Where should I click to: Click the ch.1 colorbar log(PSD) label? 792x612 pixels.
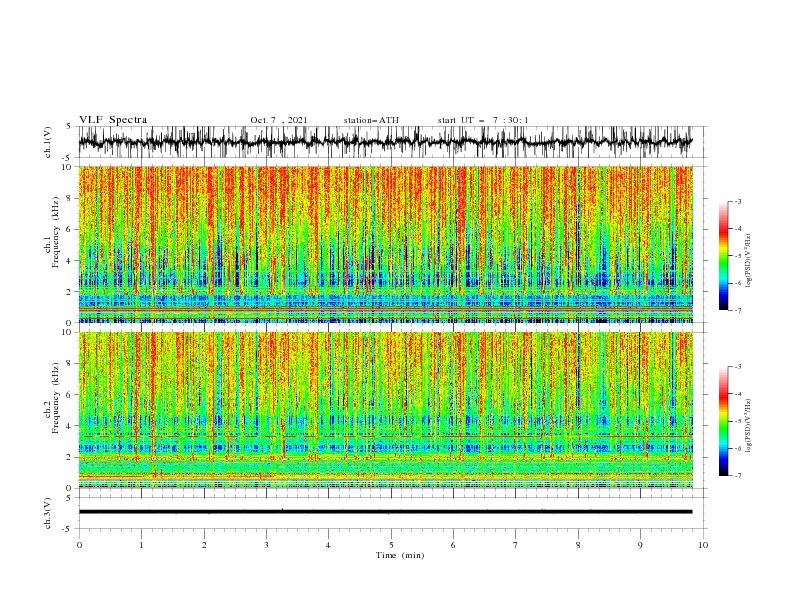pyautogui.click(x=749, y=261)
